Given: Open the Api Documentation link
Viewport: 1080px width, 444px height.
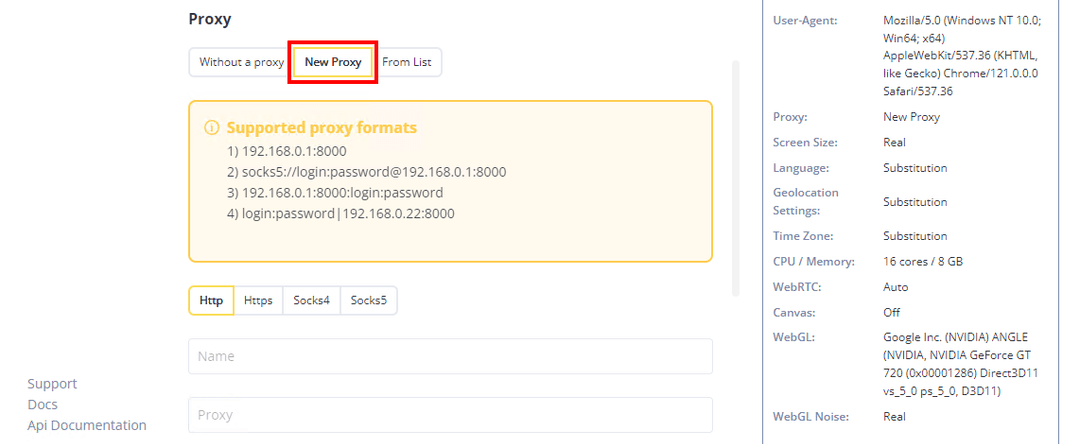Looking at the screenshot, I should coord(87,425).
